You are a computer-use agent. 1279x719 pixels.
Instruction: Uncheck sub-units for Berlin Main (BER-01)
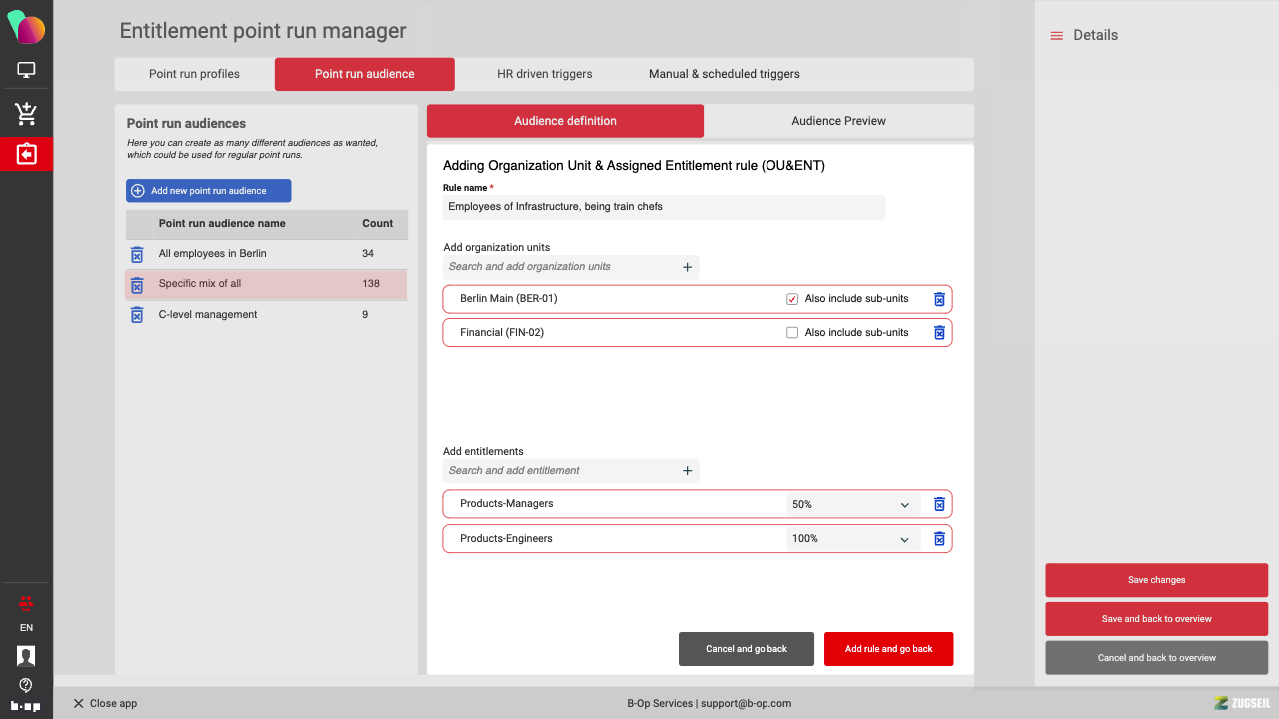[x=792, y=299]
